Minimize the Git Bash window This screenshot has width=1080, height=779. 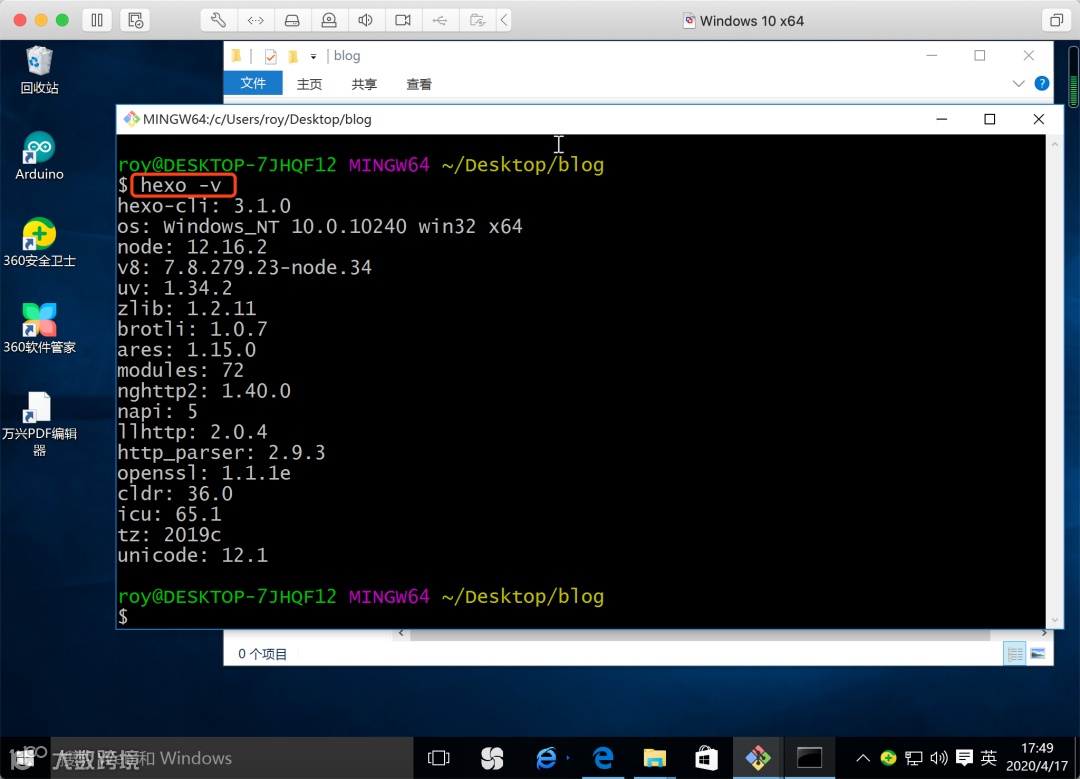tap(942, 119)
